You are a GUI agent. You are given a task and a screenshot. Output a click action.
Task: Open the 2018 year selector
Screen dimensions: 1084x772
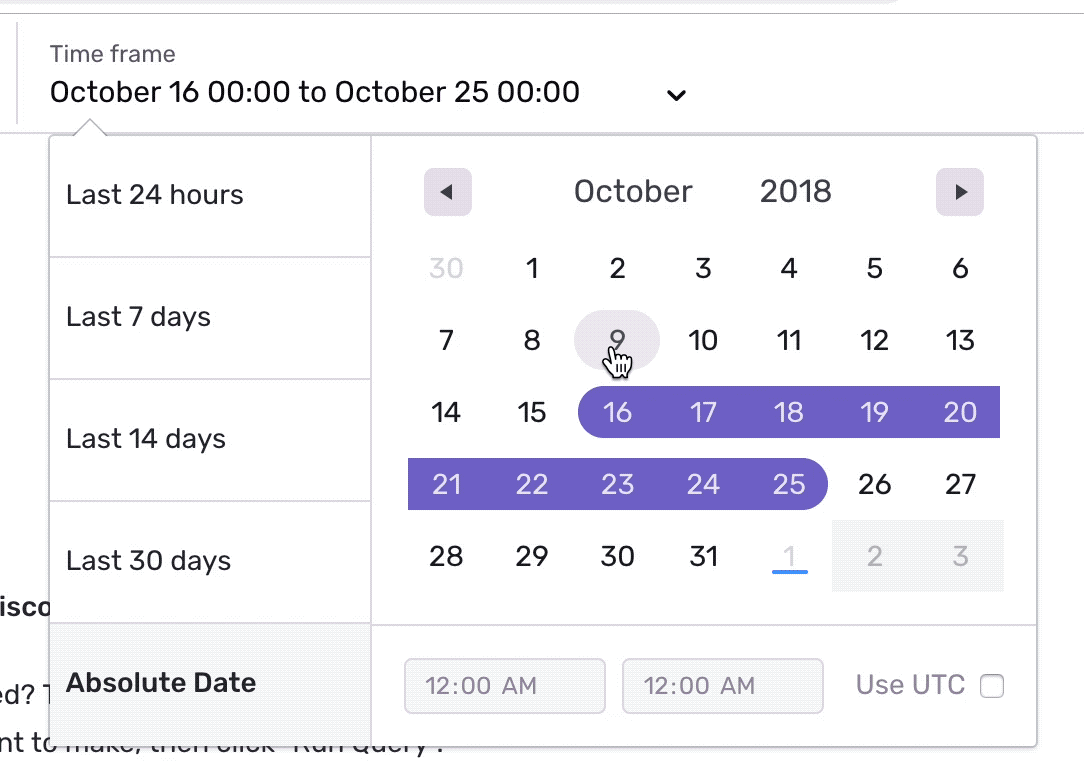(x=796, y=191)
